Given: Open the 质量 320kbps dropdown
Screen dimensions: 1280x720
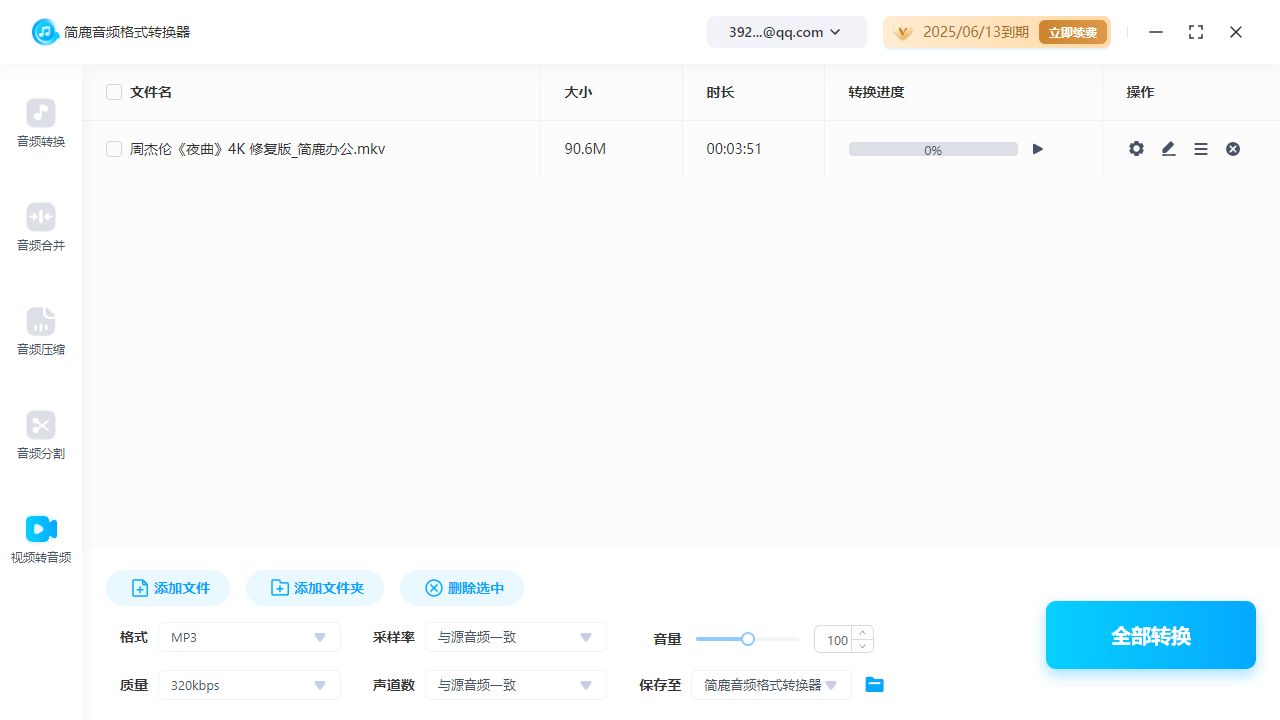Looking at the screenshot, I should pos(249,685).
